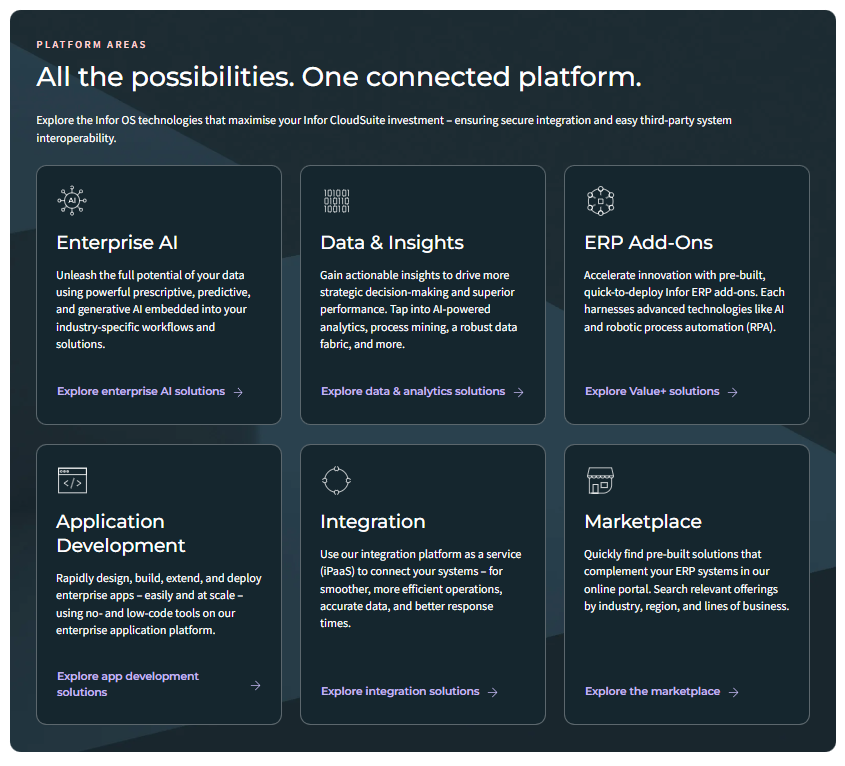The image size is (845, 766).
Task: Open Explore app development solutions link
Action: (x=128, y=684)
